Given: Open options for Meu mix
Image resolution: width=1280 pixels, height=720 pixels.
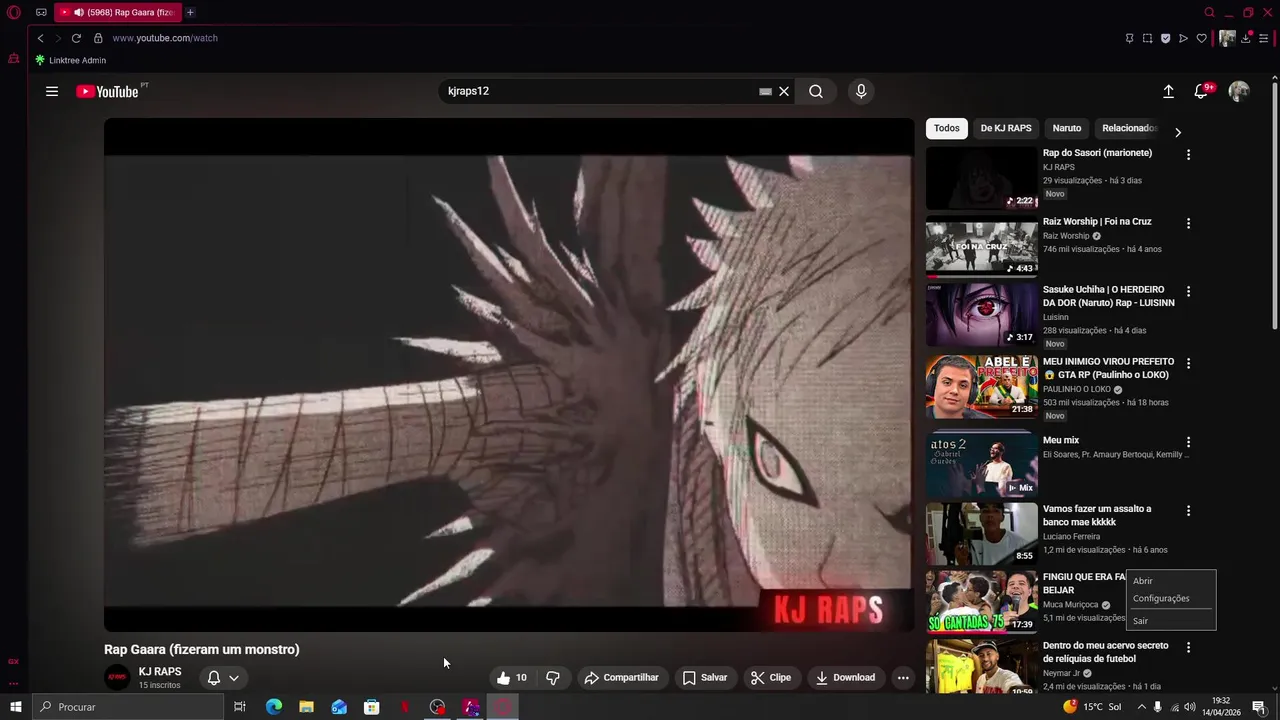Looking at the screenshot, I should tap(1188, 442).
